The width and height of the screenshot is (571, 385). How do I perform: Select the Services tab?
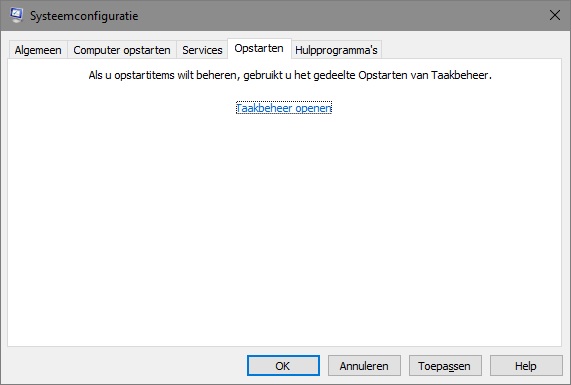[x=202, y=50]
